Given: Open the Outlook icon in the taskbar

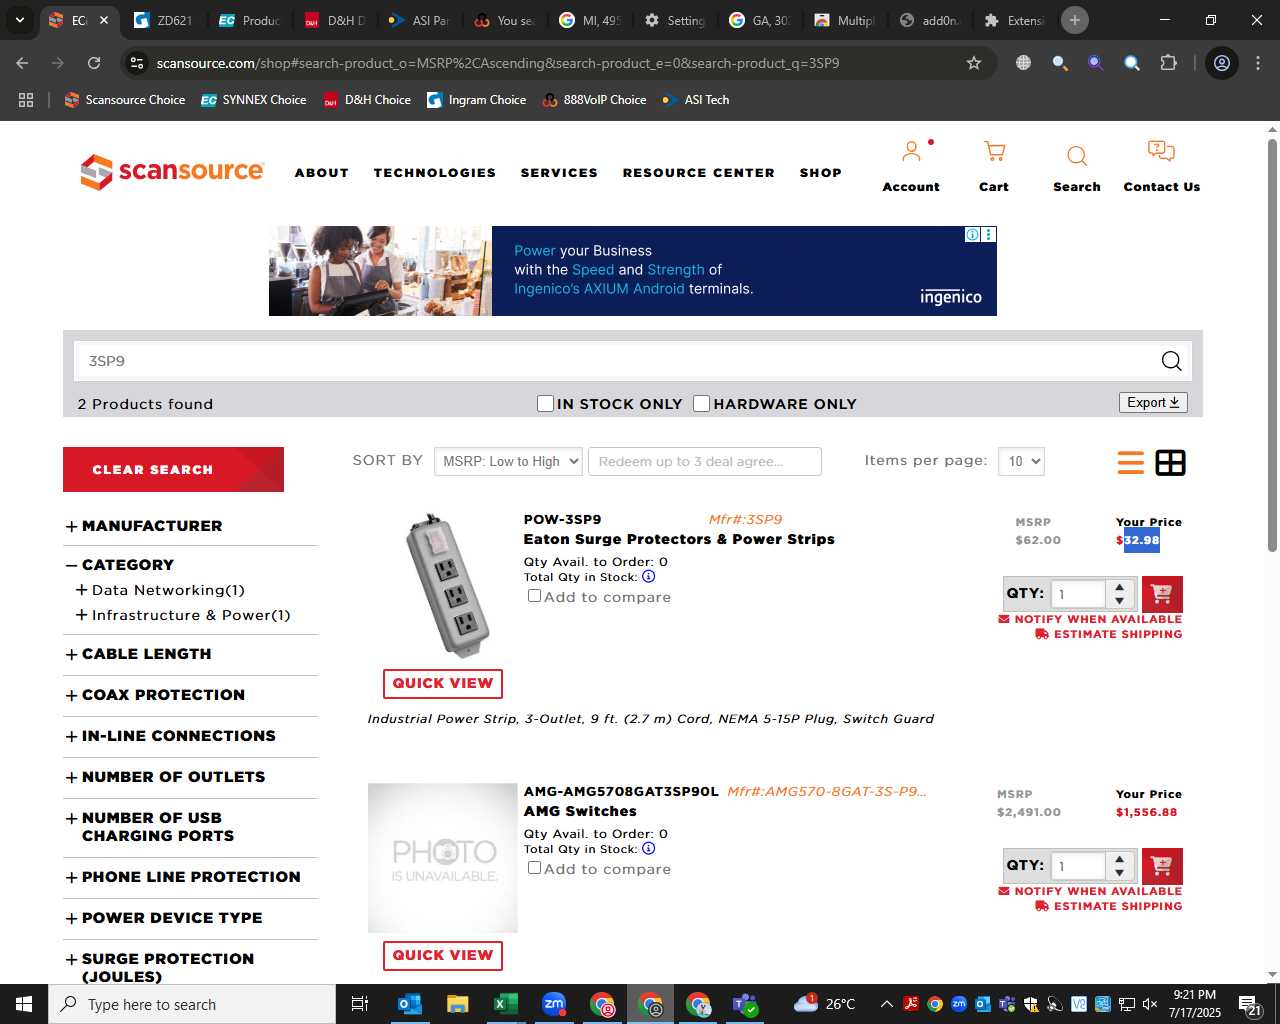Looking at the screenshot, I should (x=409, y=1004).
